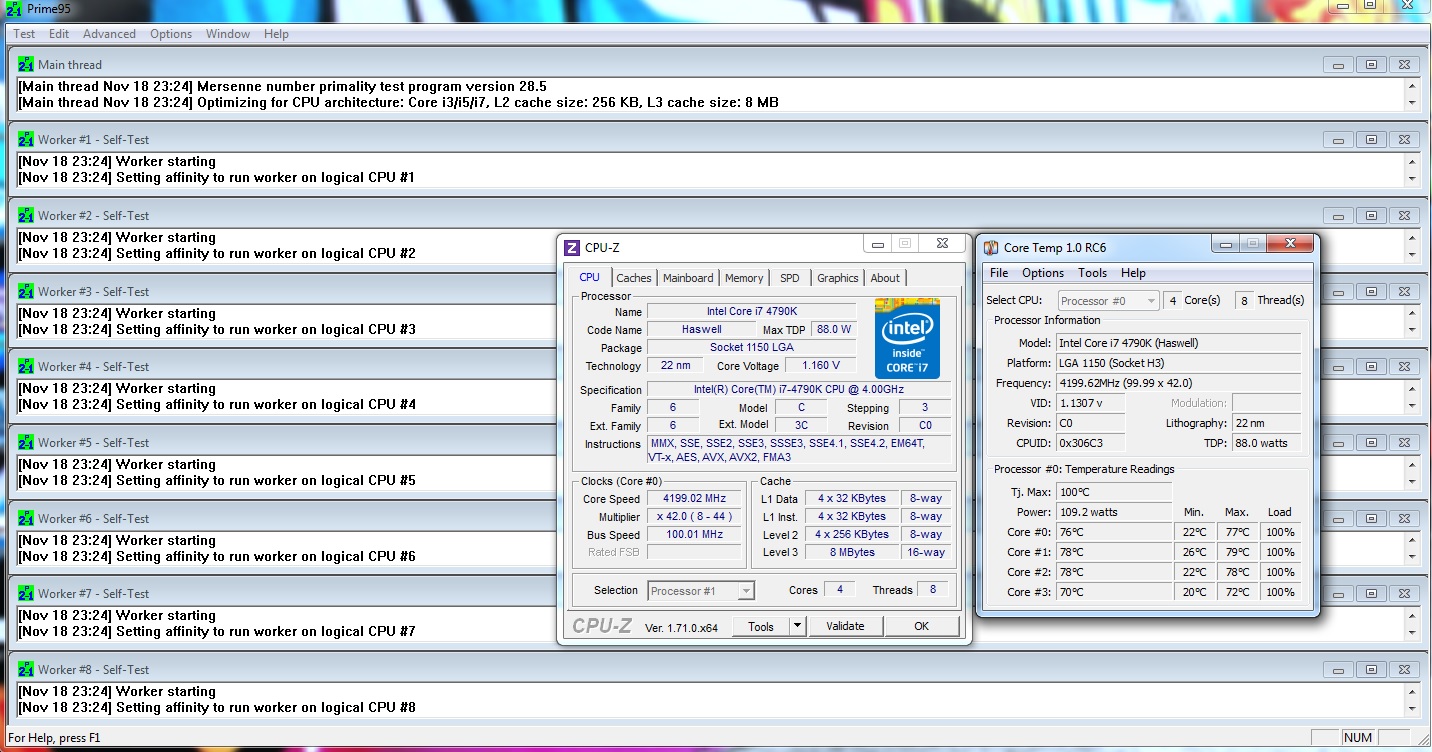Expand the Tools dropdown arrow in CPU-Z
Screen dimensions: 1432x752
pos(797,626)
